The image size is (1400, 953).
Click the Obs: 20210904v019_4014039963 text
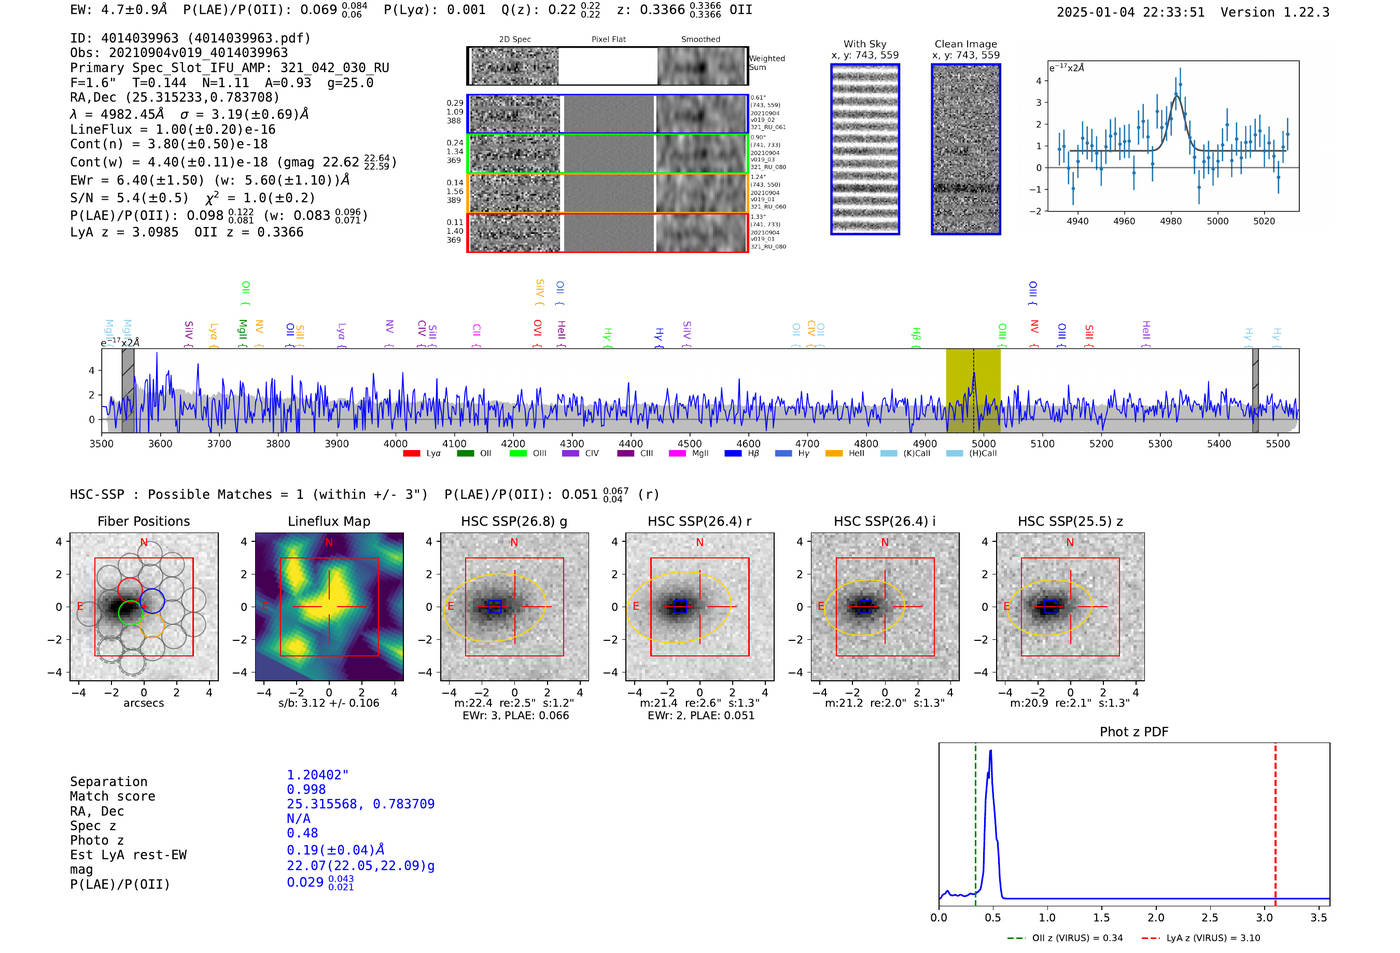pyautogui.click(x=179, y=53)
